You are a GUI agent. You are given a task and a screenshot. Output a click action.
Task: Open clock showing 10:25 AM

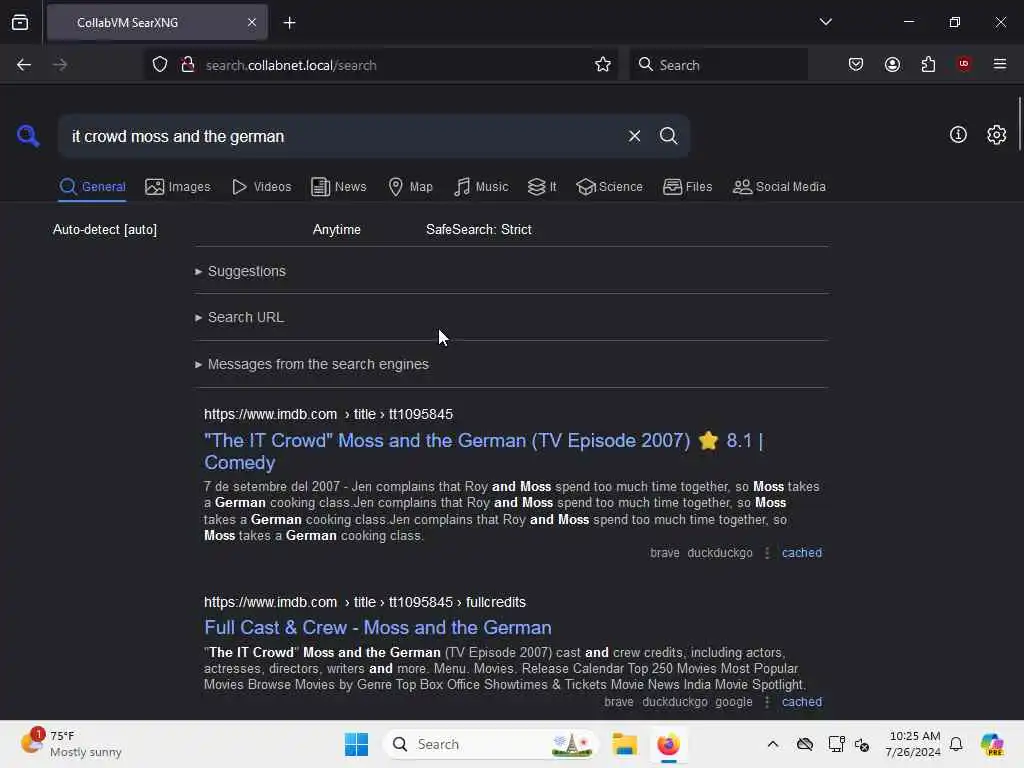[x=914, y=744]
